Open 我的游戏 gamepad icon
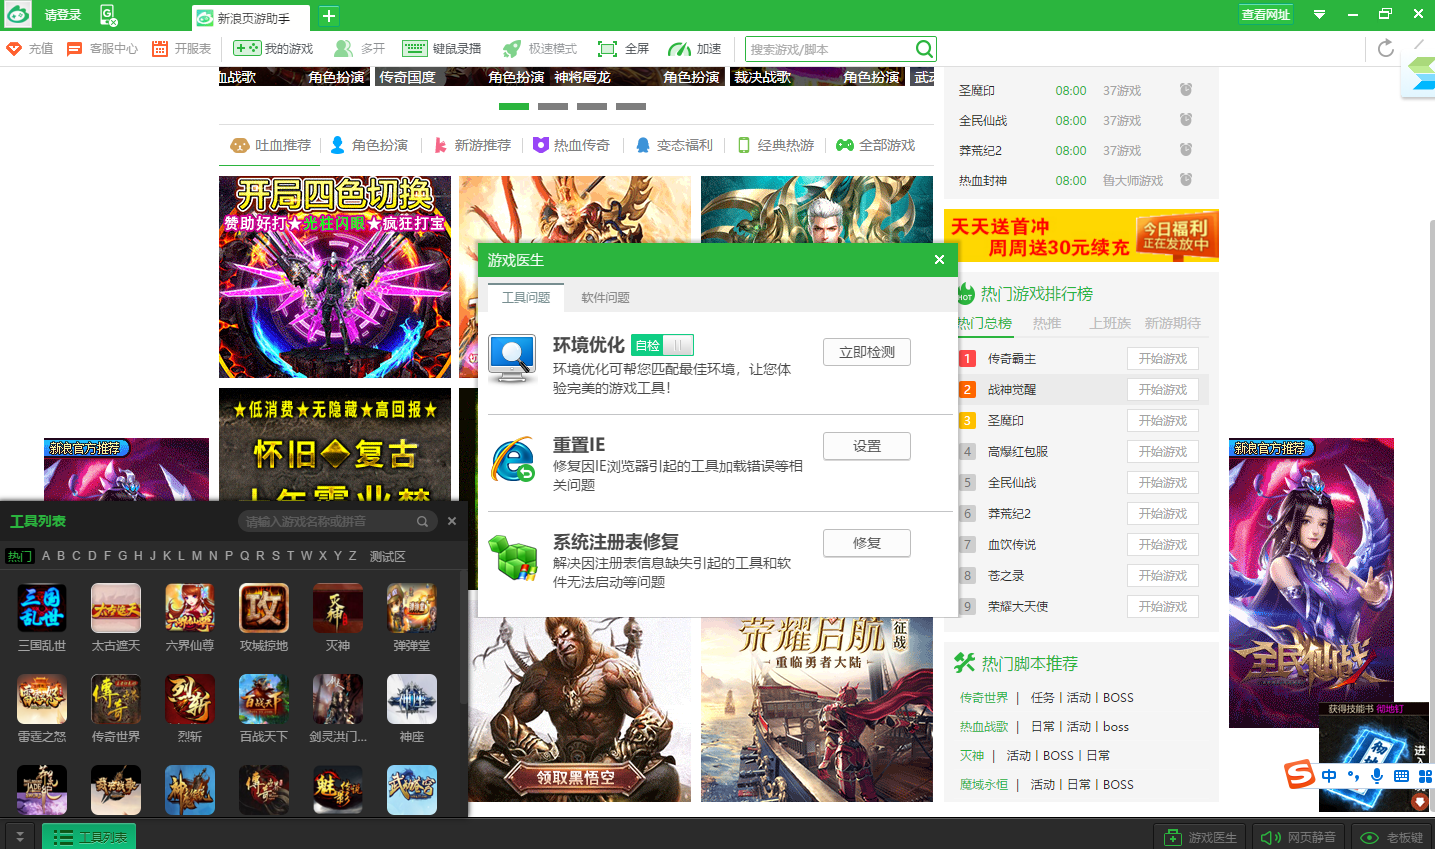The height and width of the screenshot is (849, 1435). coord(247,49)
